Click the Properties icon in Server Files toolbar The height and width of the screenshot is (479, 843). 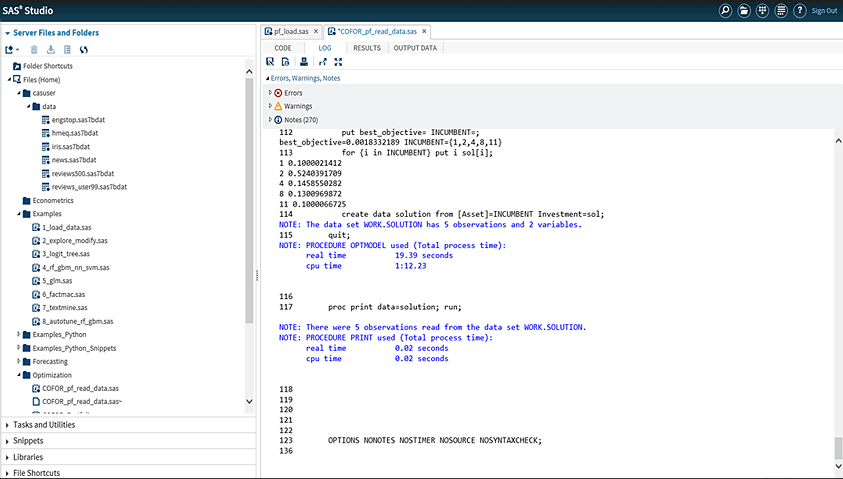(67, 49)
